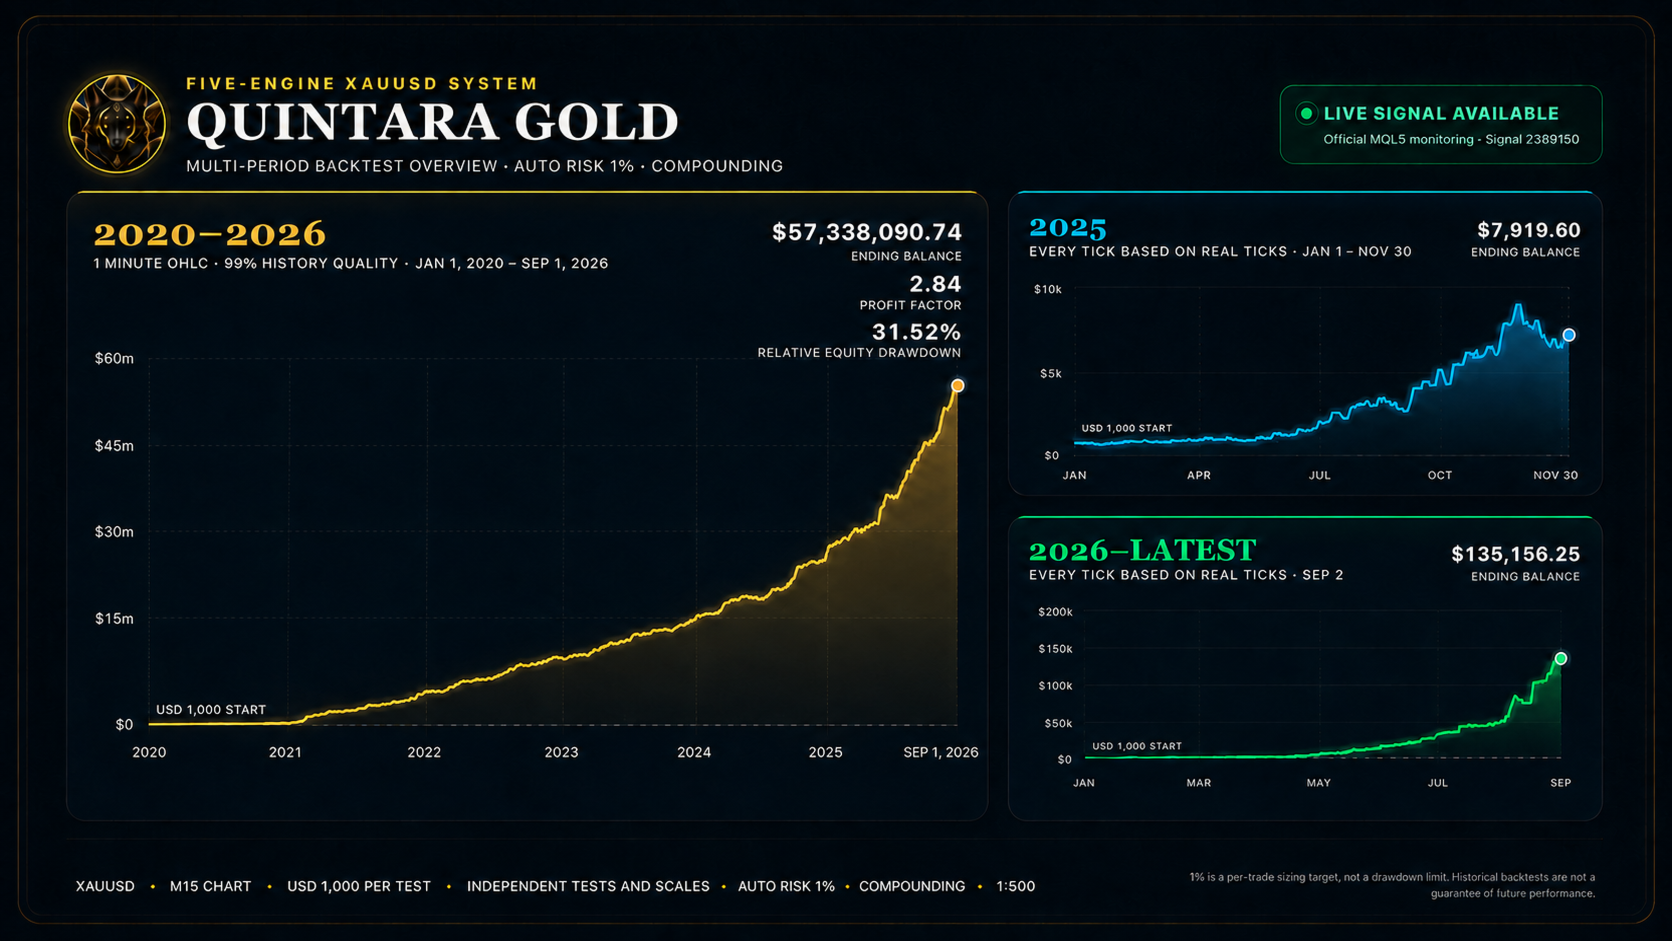Click the 31.52% relative equity drawdown value
The height and width of the screenshot is (941, 1672).
point(916,331)
